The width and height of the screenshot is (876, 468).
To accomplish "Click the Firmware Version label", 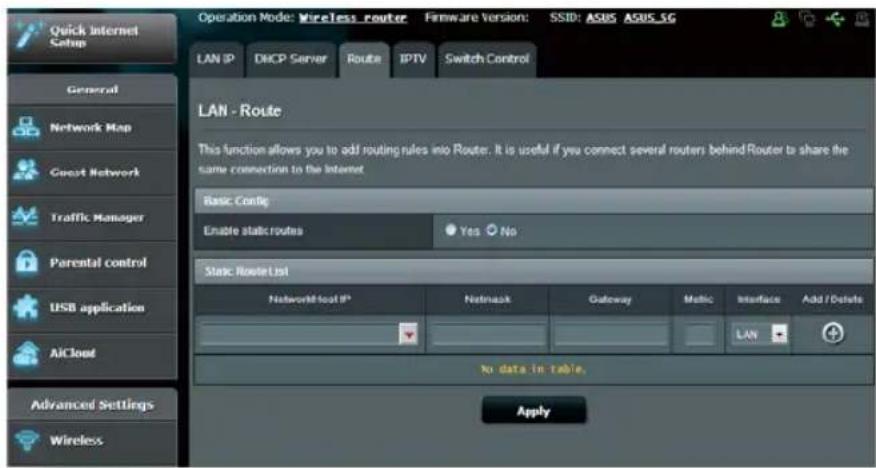I will (477, 17).
